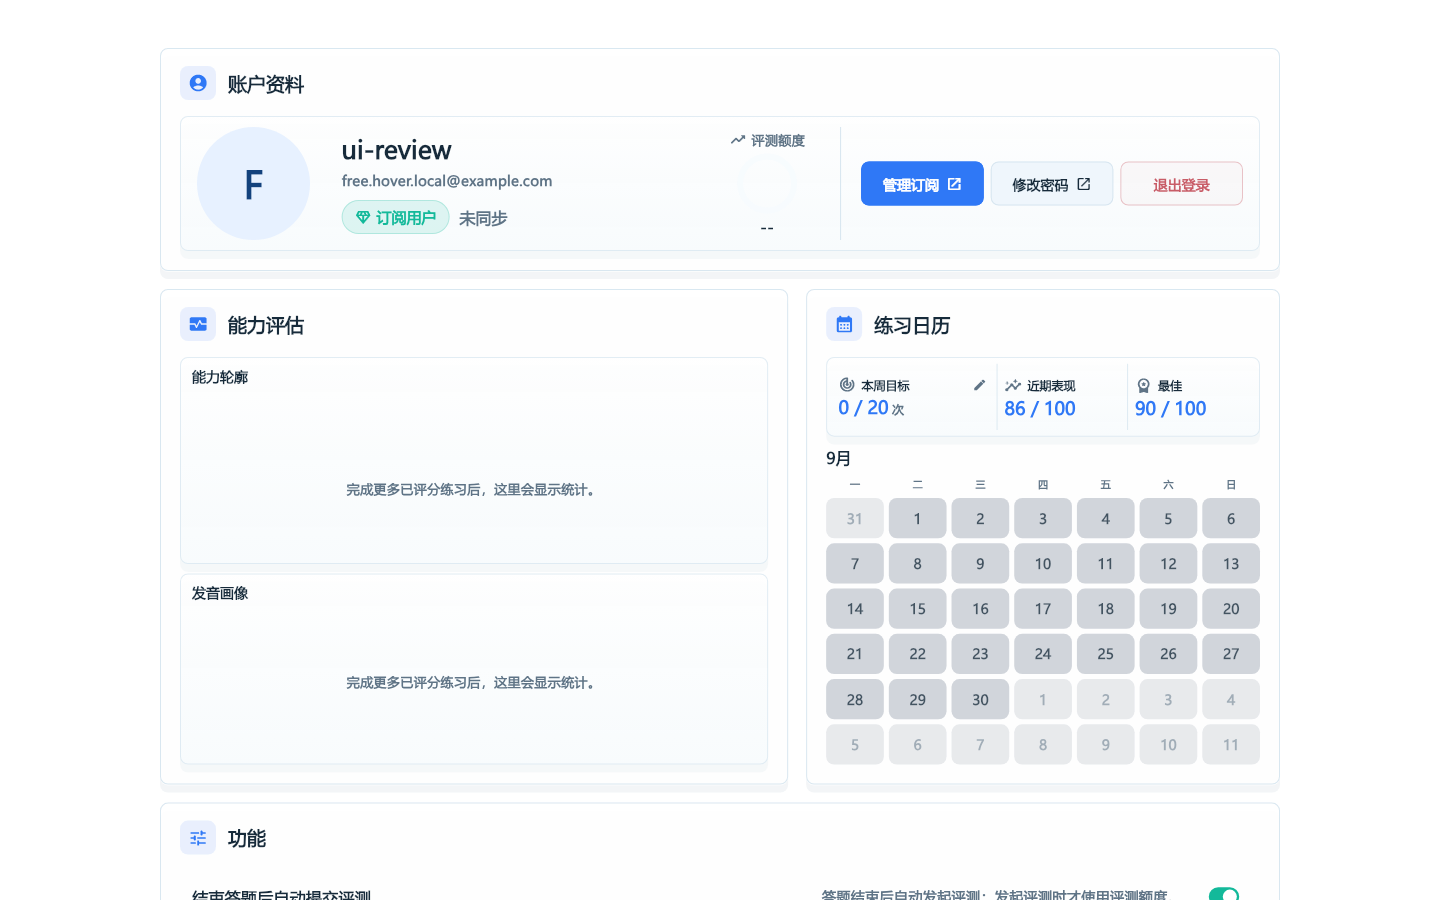The height and width of the screenshot is (900, 1440).
Task: Select calendar day 31 of previous month
Action: 855,519
